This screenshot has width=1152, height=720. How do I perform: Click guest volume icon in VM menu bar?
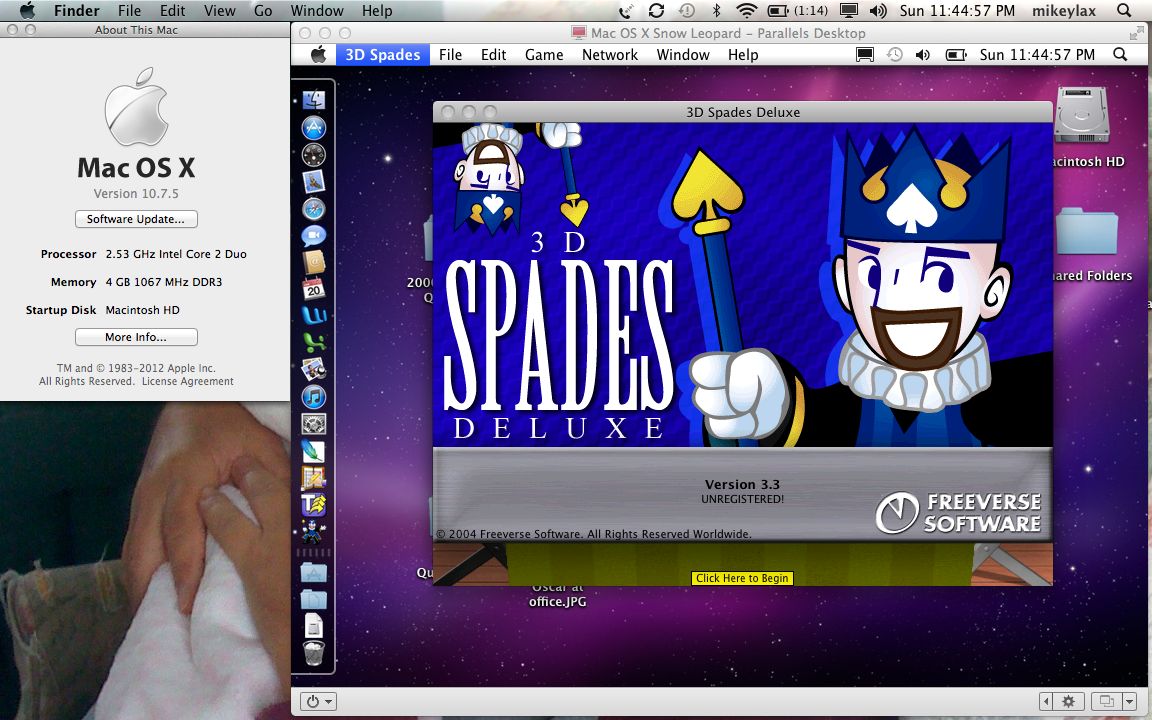923,55
